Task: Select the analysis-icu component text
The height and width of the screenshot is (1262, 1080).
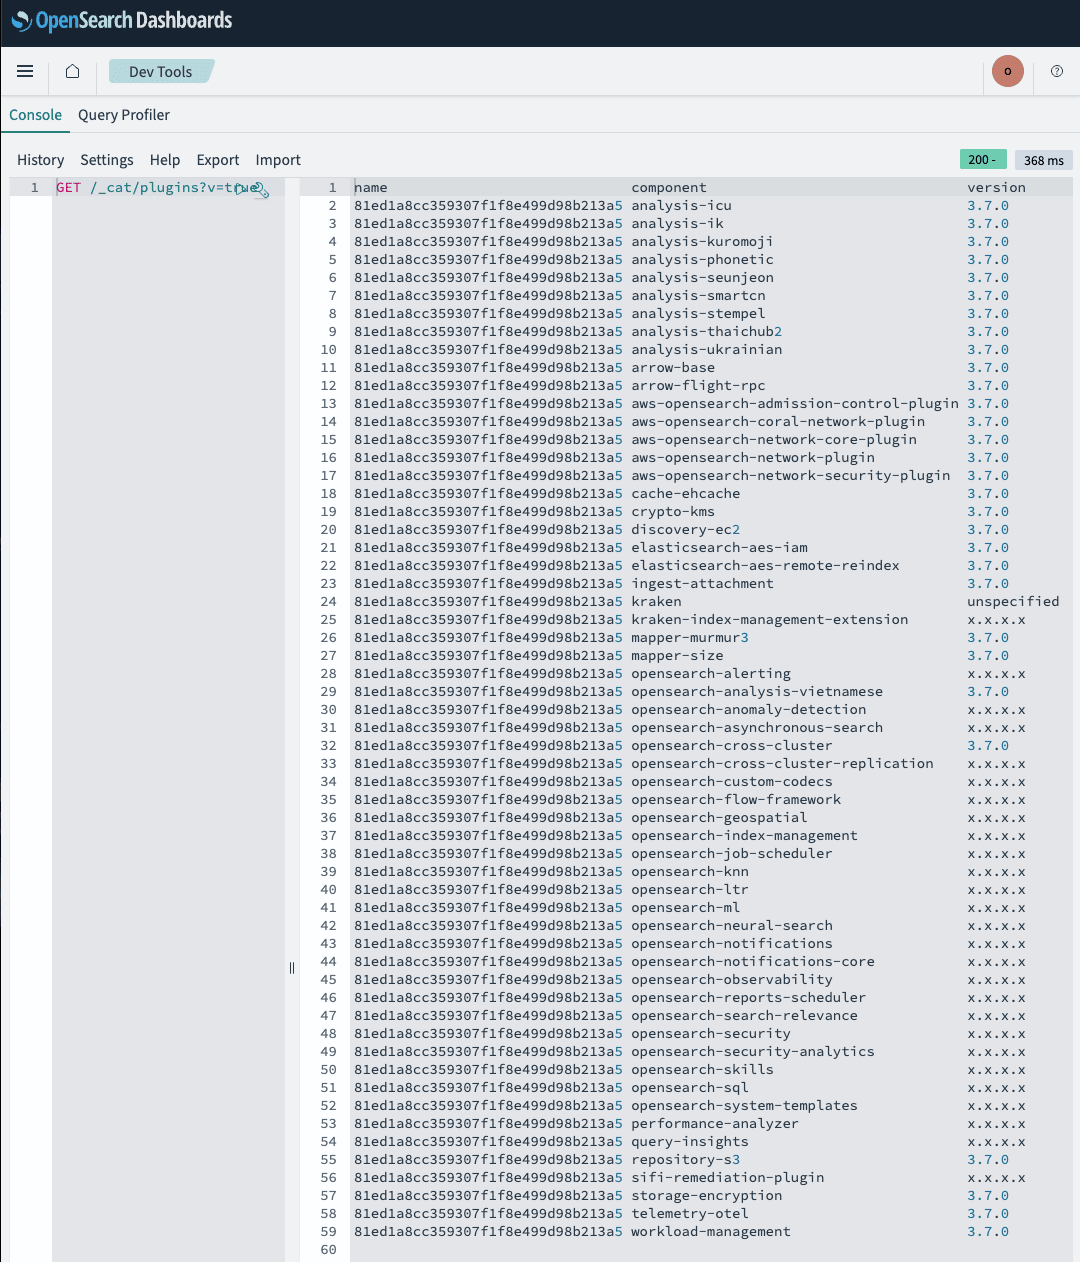Action: tap(682, 205)
